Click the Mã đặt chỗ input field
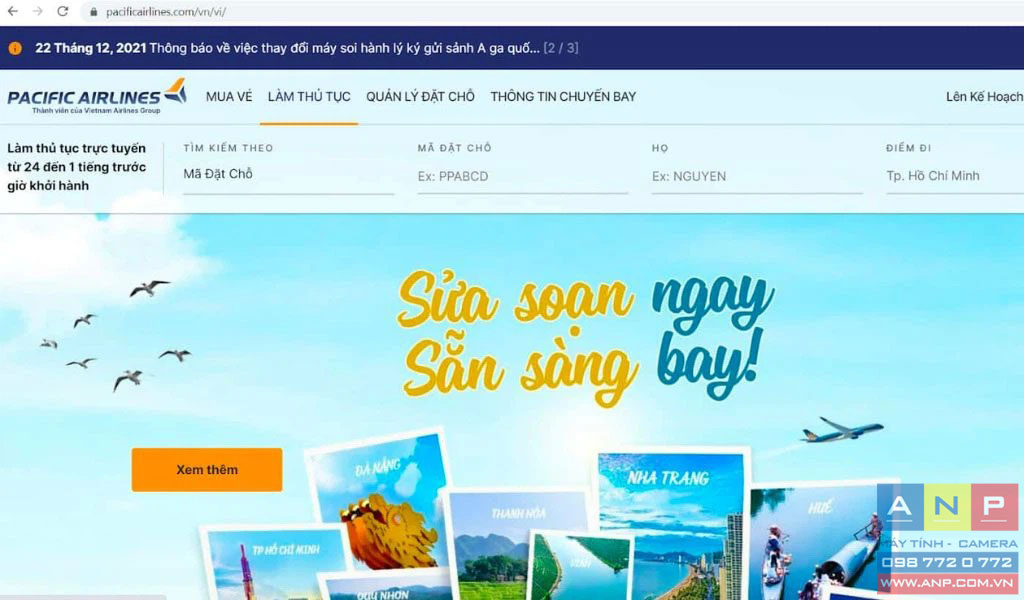The width and height of the screenshot is (1024, 600). (x=522, y=176)
